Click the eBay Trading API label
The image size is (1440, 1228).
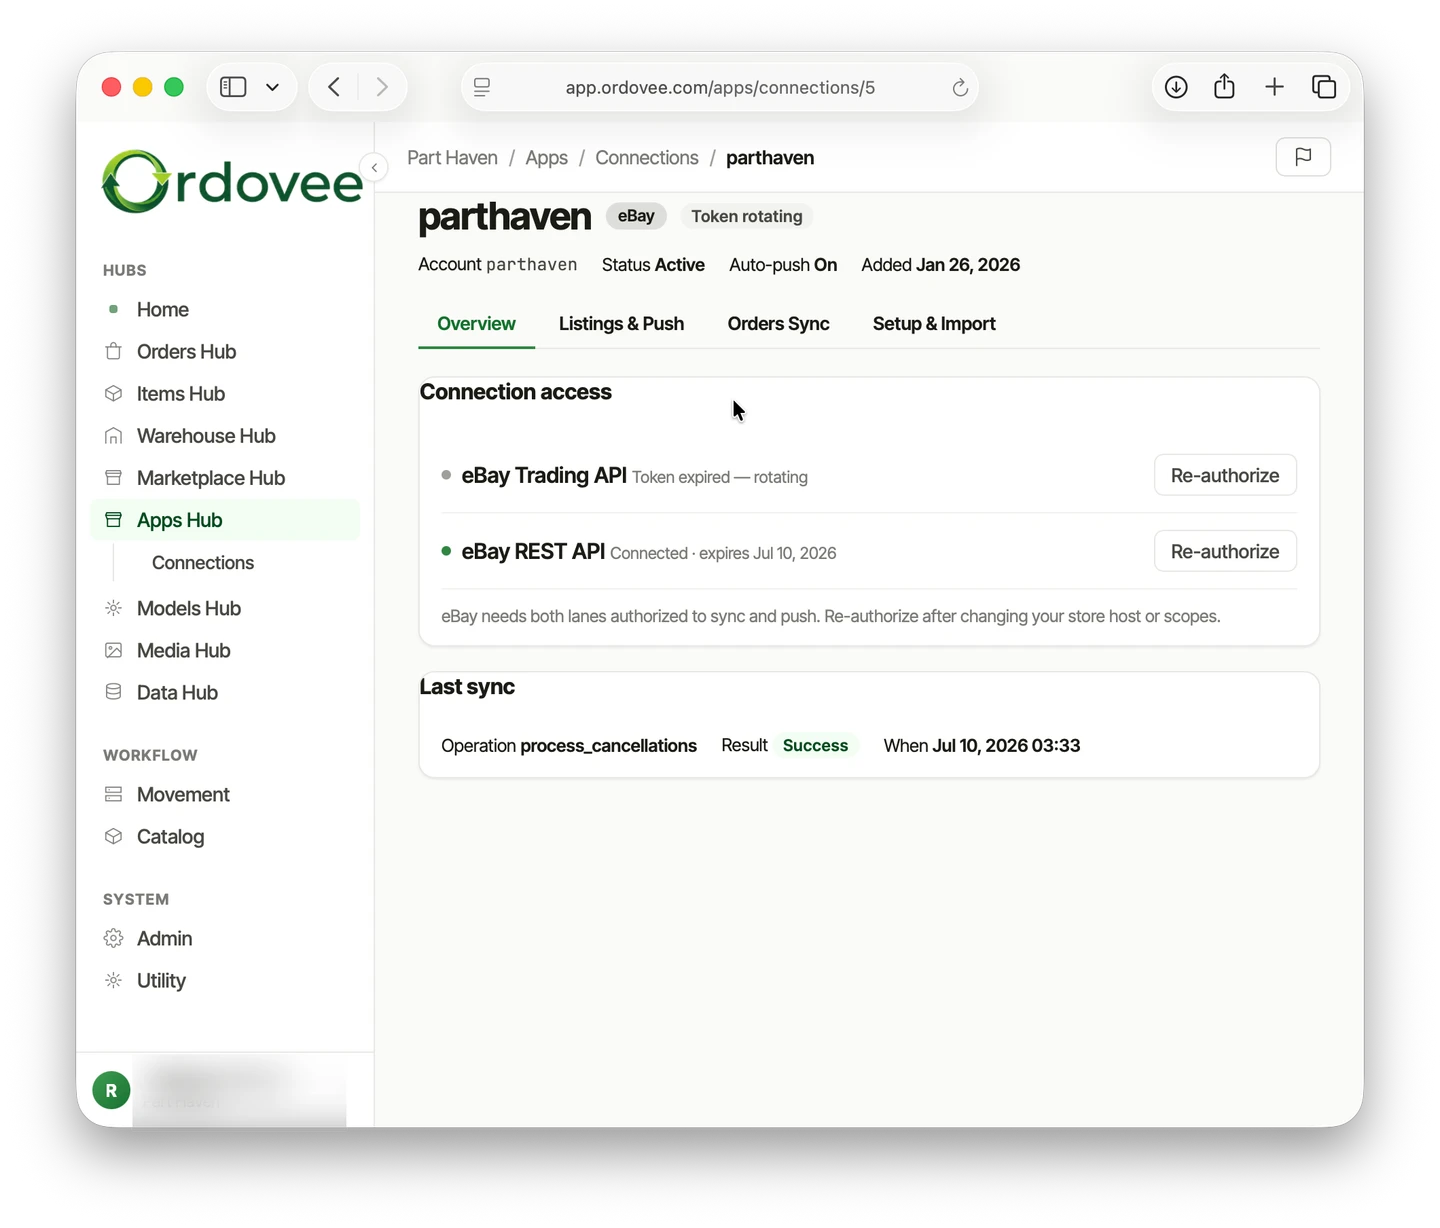[x=544, y=476]
